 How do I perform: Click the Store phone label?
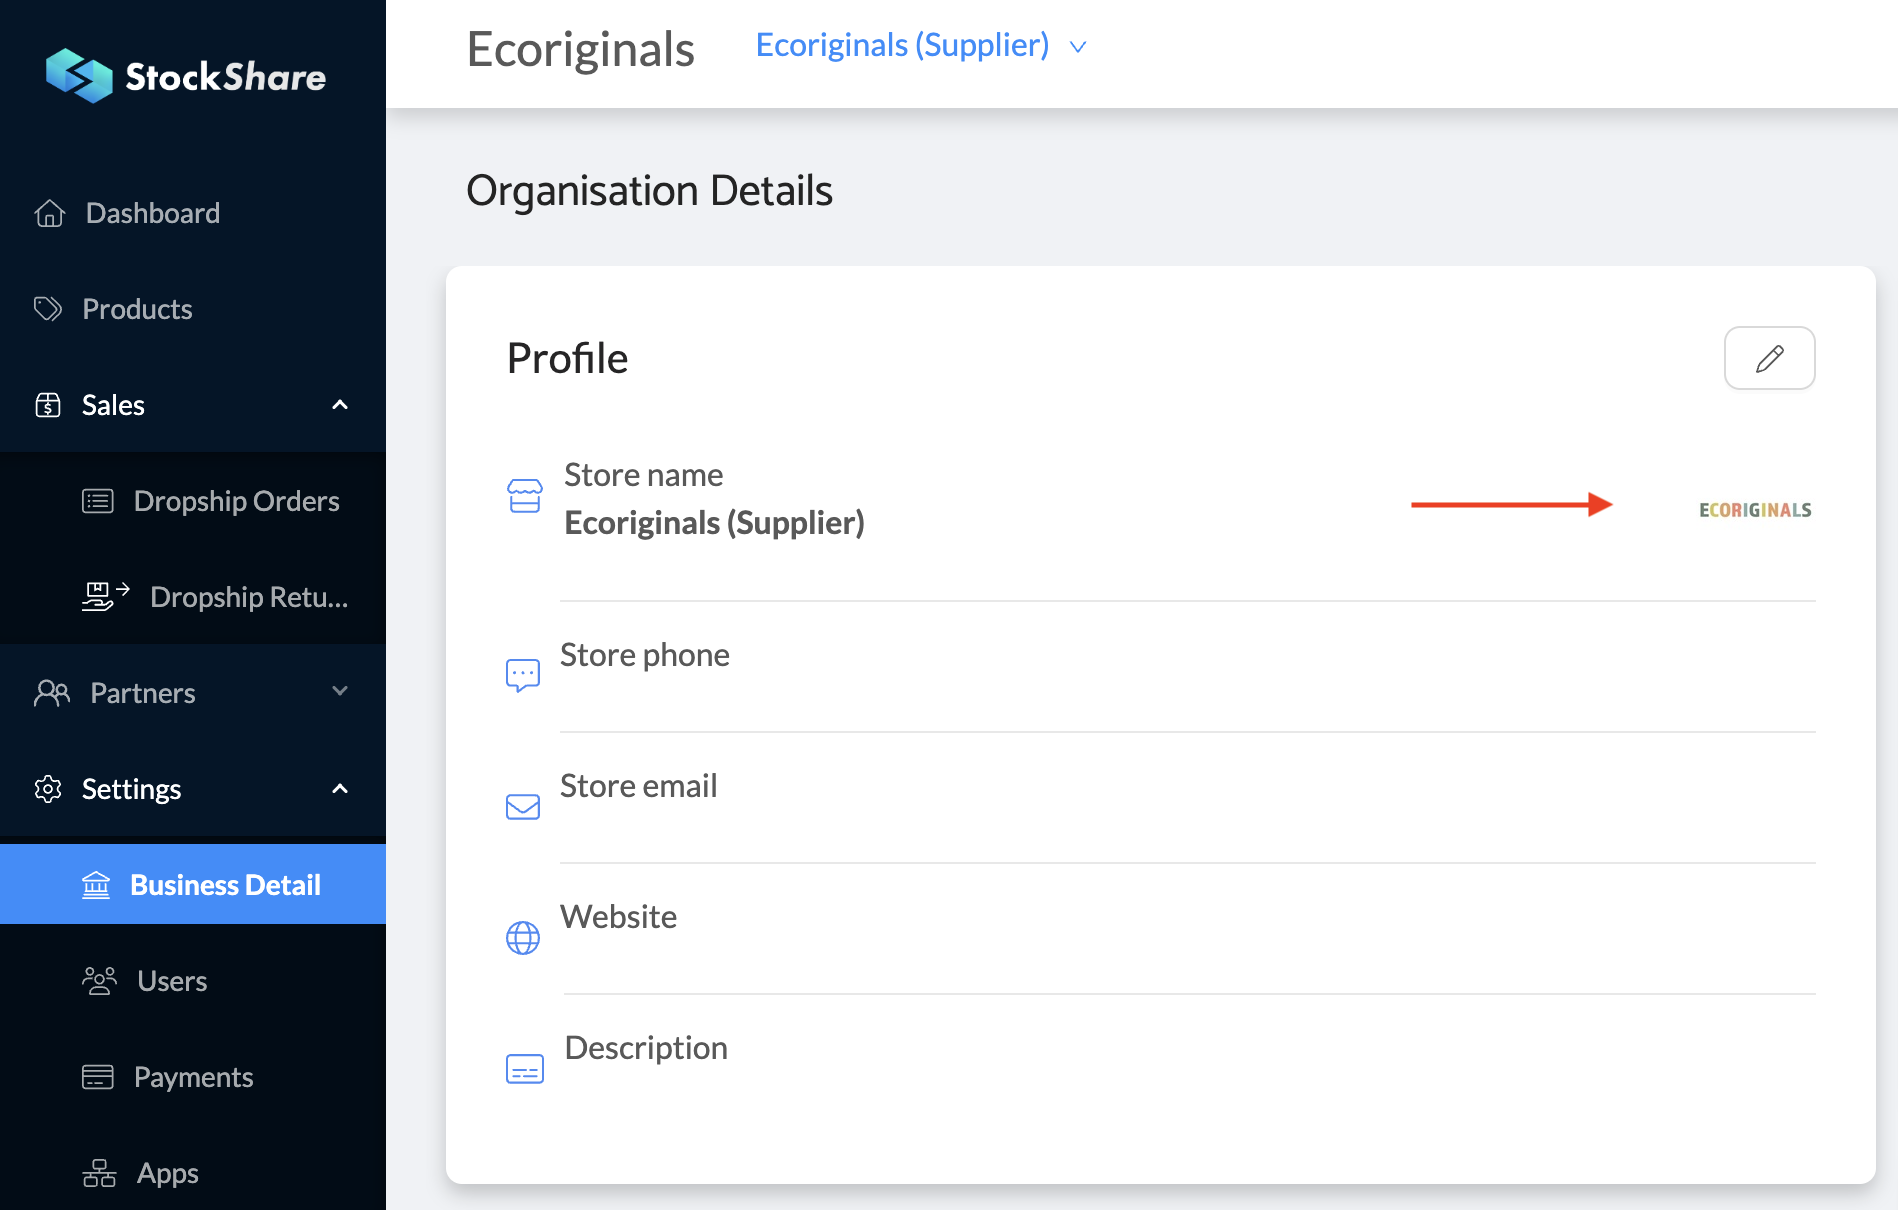[x=645, y=655]
